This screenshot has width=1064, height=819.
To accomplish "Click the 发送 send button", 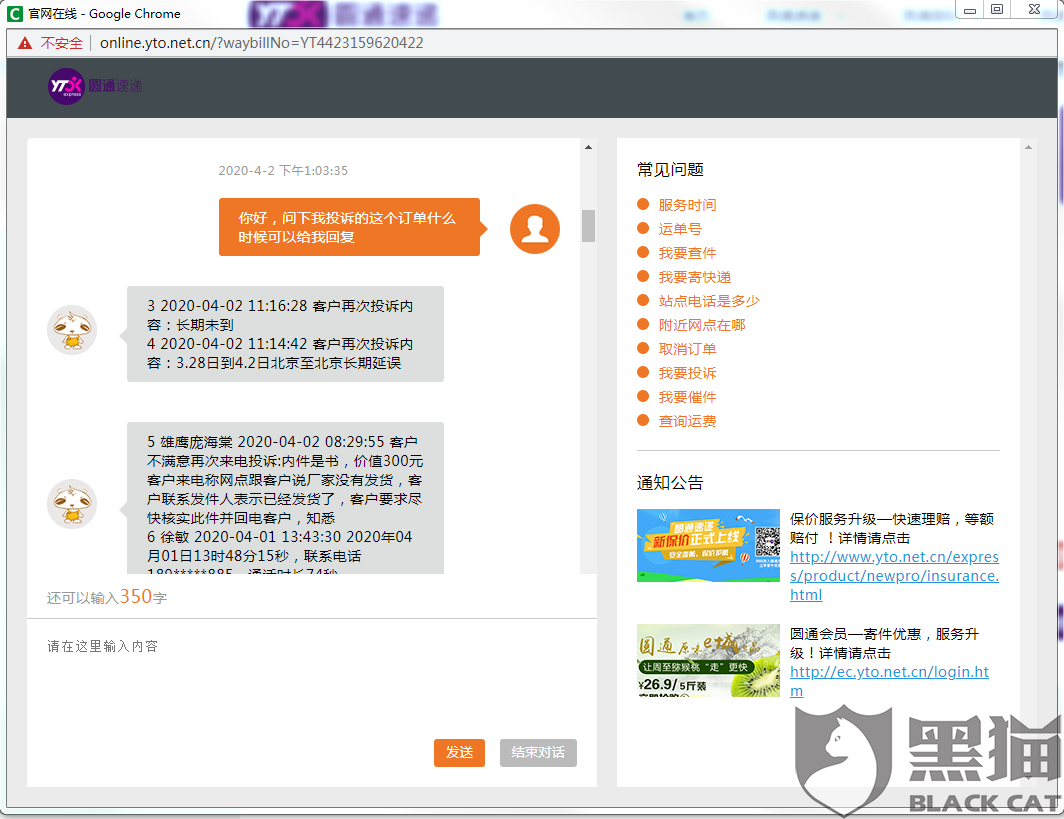I will tap(459, 753).
